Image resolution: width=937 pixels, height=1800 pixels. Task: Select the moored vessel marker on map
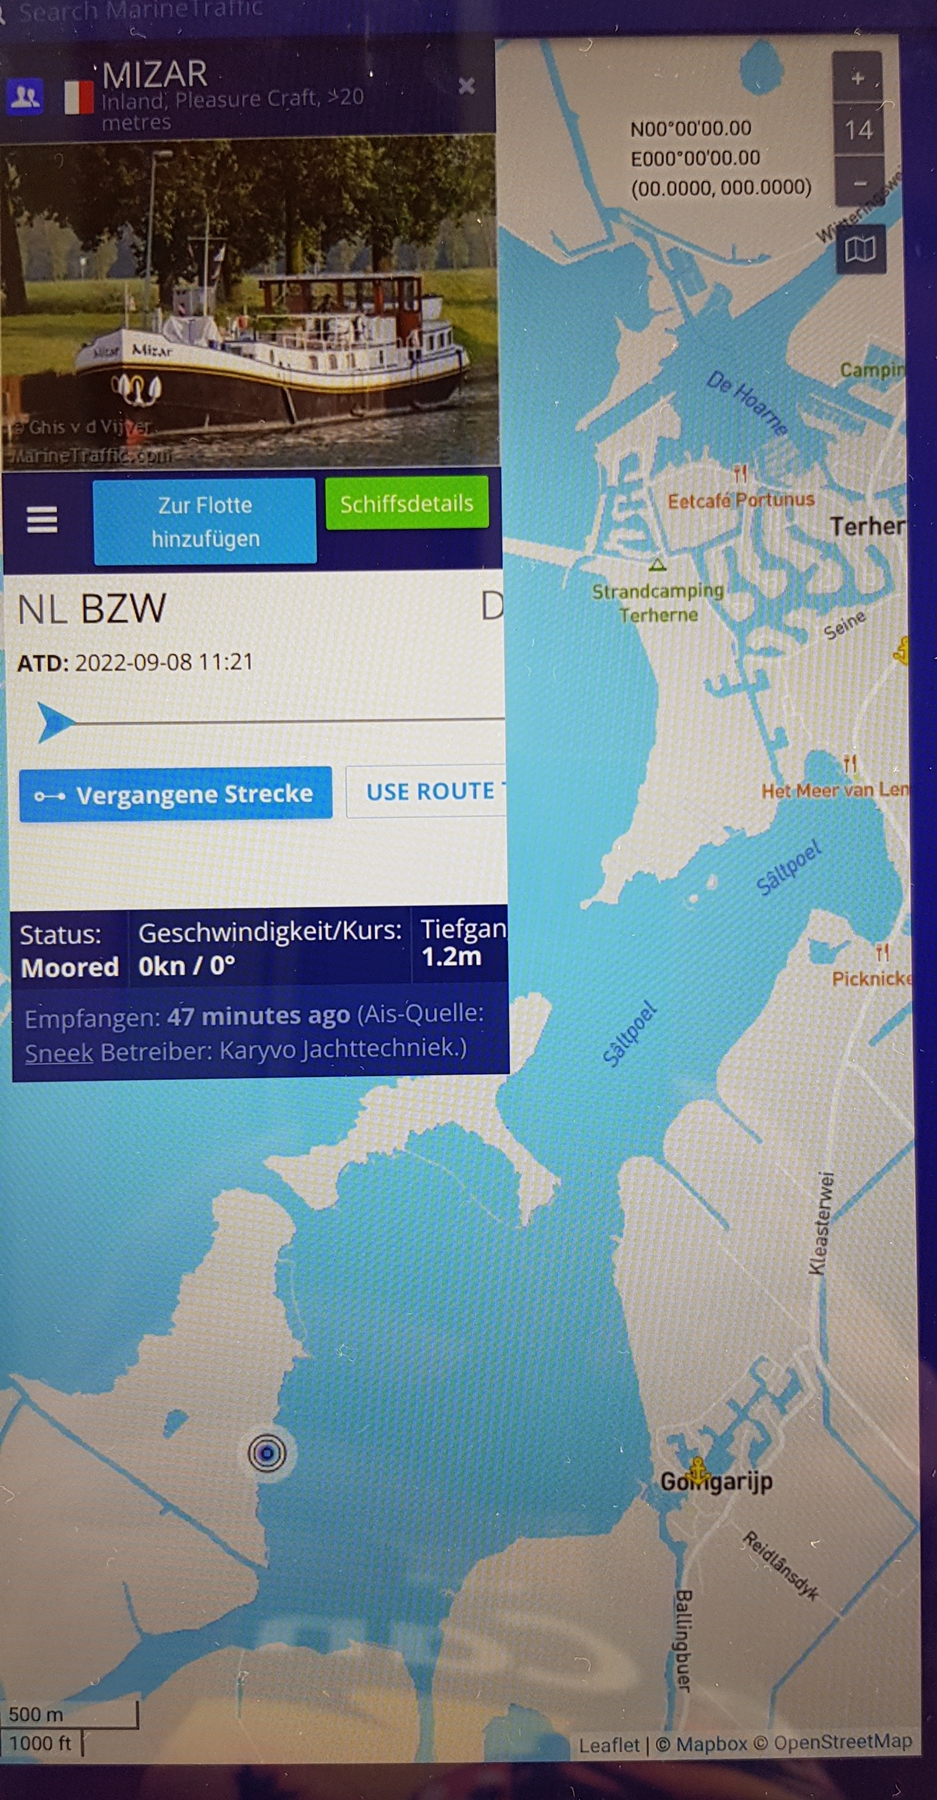pyautogui.click(x=266, y=1452)
